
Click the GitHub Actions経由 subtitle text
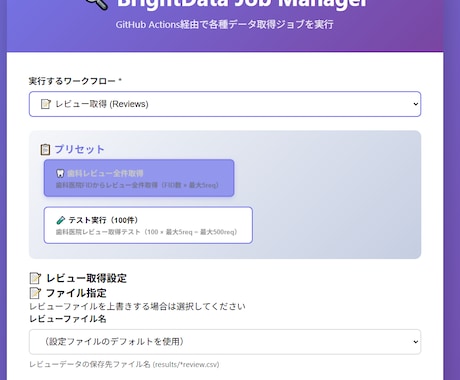point(224,25)
